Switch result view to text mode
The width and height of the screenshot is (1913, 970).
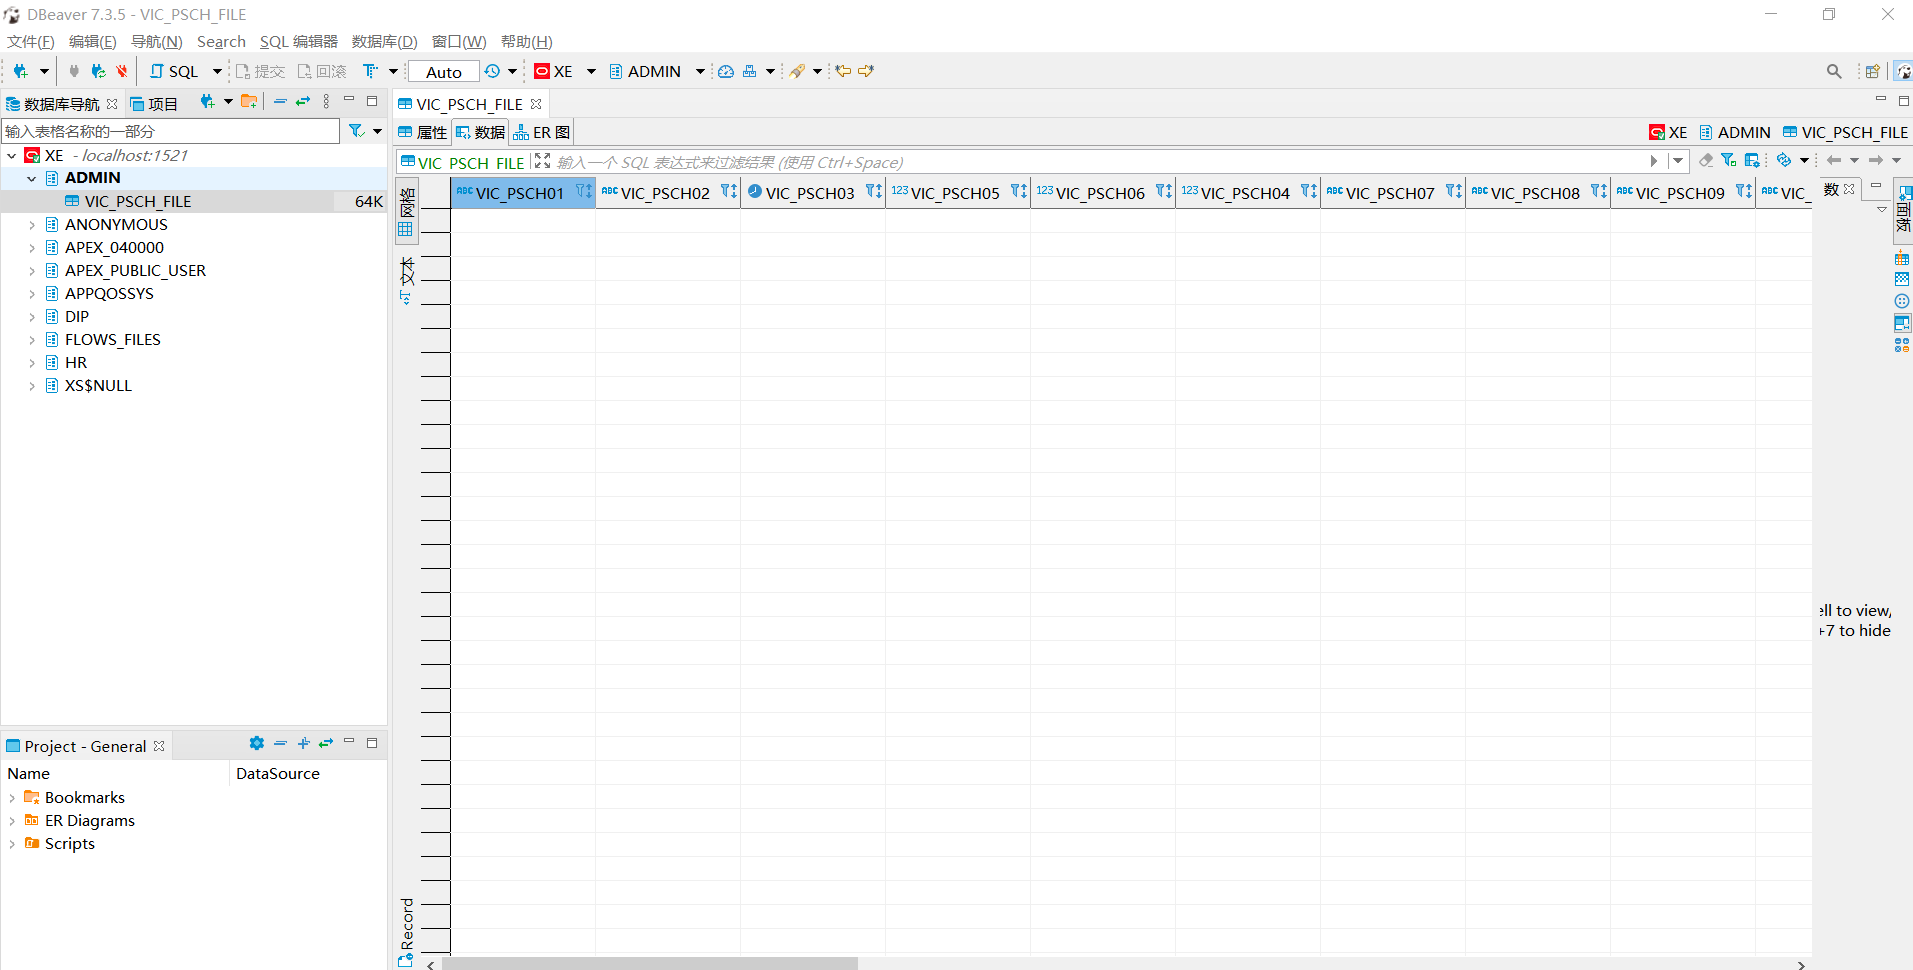click(x=407, y=279)
